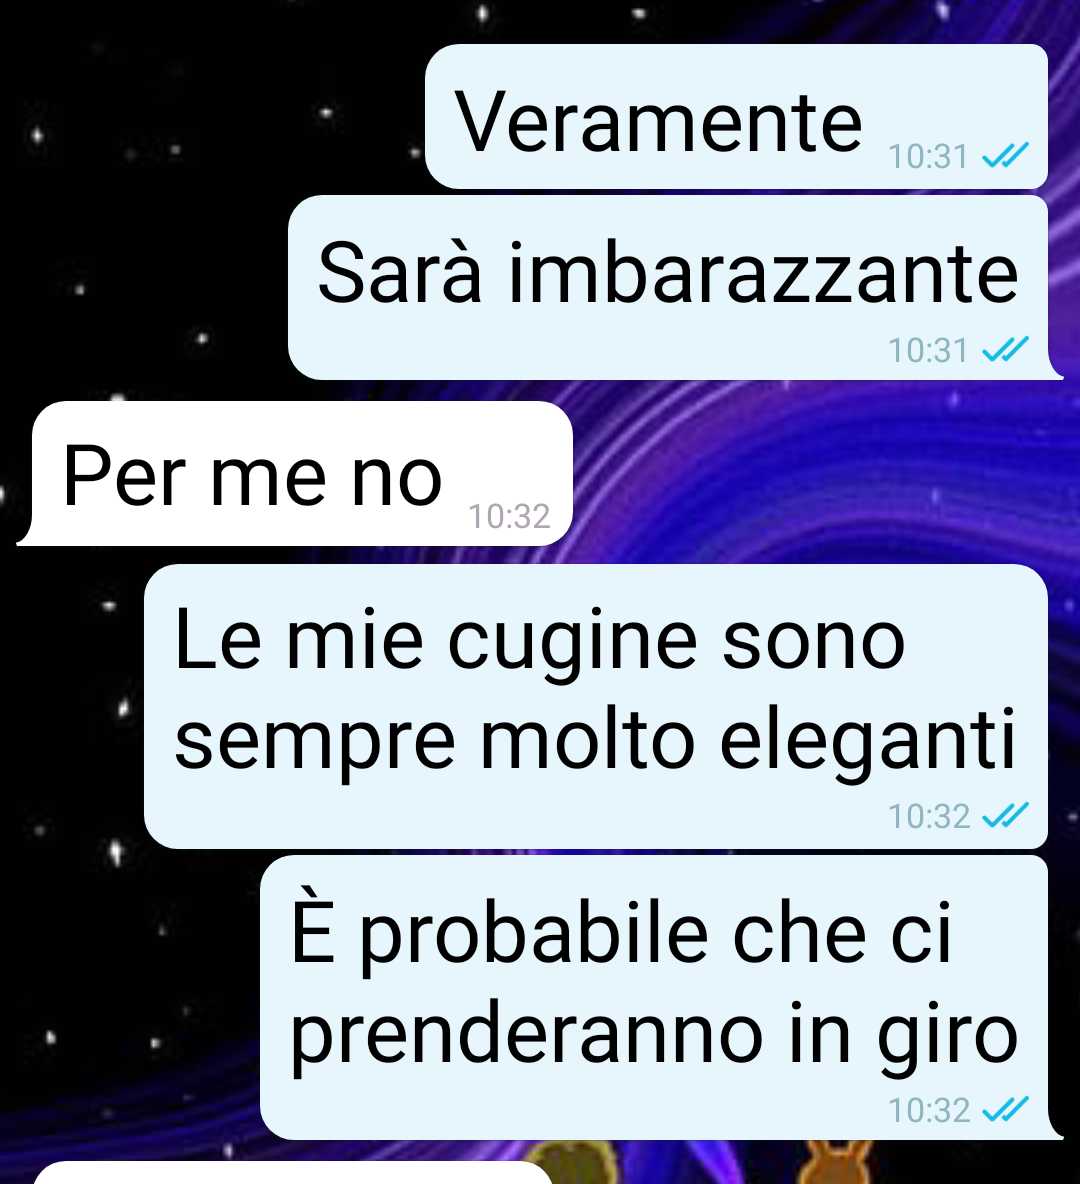Tap the 10:32 timestamp on the last sent message

(x=928, y=1110)
